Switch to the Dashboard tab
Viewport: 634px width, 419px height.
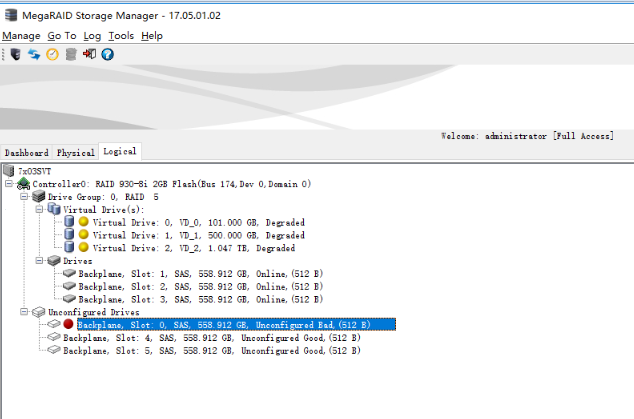click(x=26, y=153)
